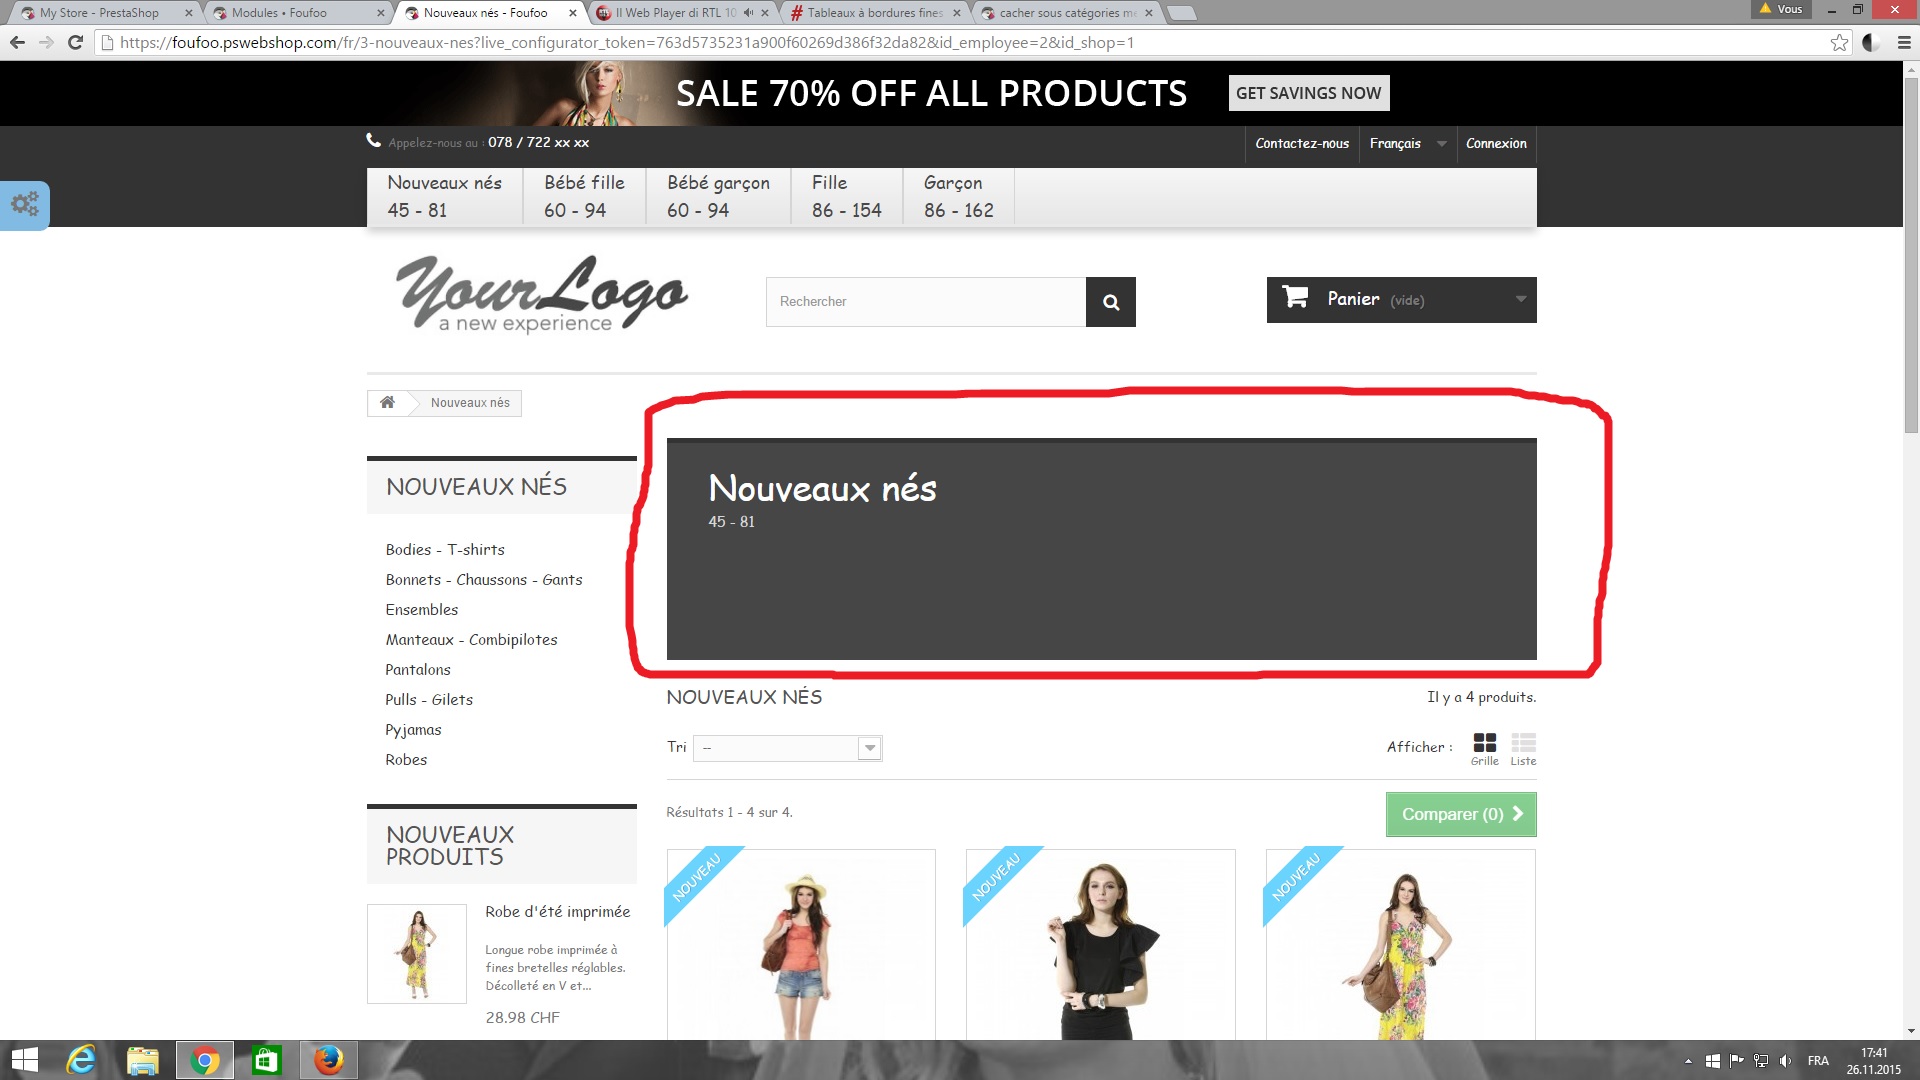Open the Tri sort dropdown
This screenshot has height=1080, width=1920.
788,748
